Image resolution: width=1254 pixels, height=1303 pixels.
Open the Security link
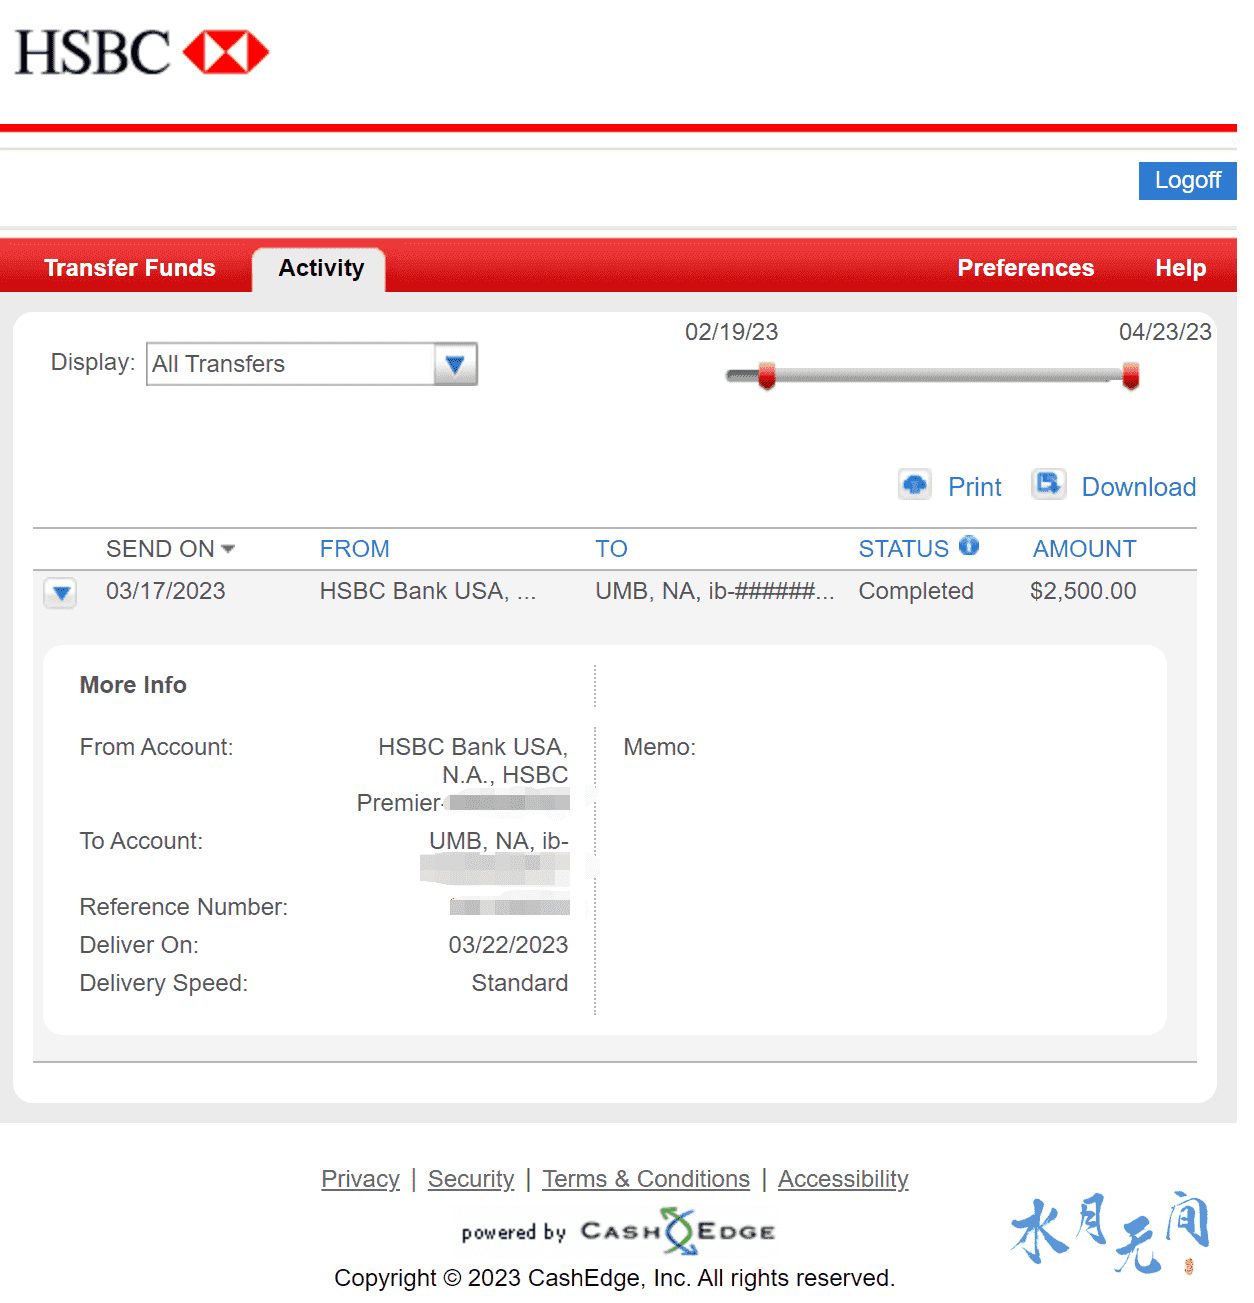[x=470, y=1179]
